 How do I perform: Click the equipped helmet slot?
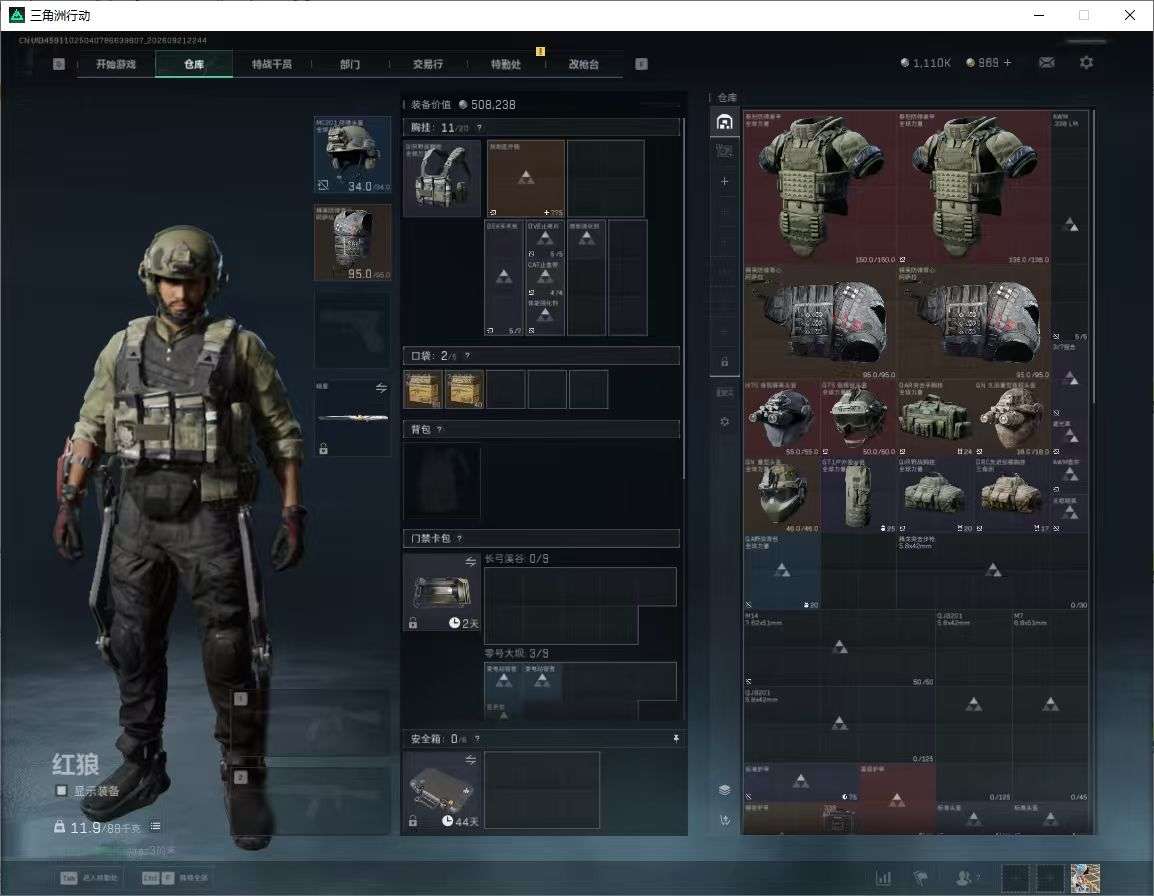353,155
